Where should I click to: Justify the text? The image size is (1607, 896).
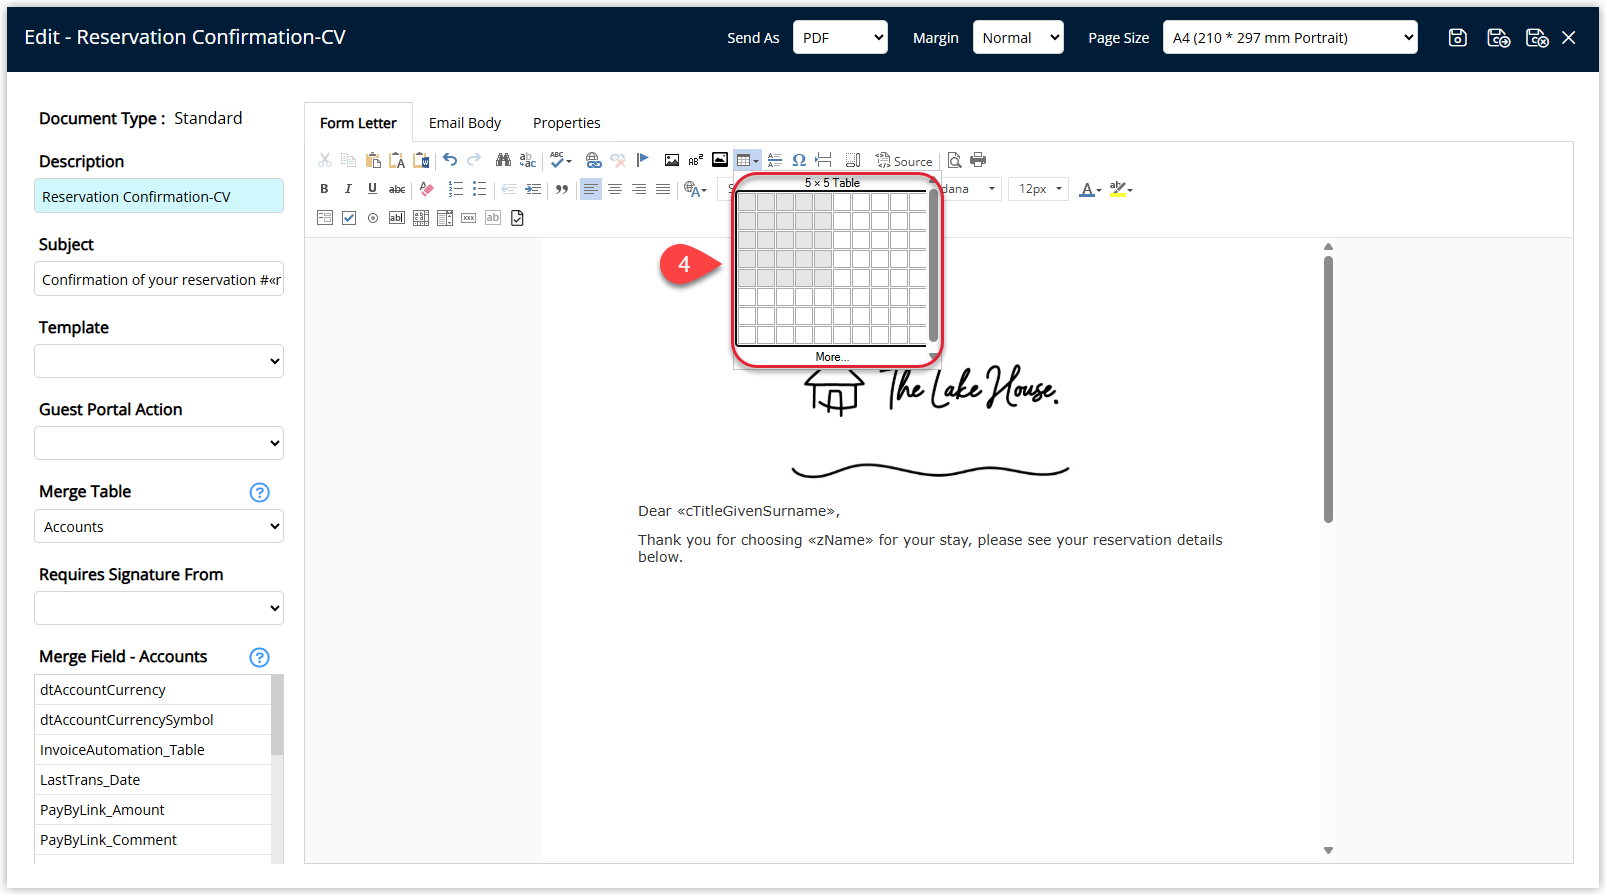click(x=663, y=189)
